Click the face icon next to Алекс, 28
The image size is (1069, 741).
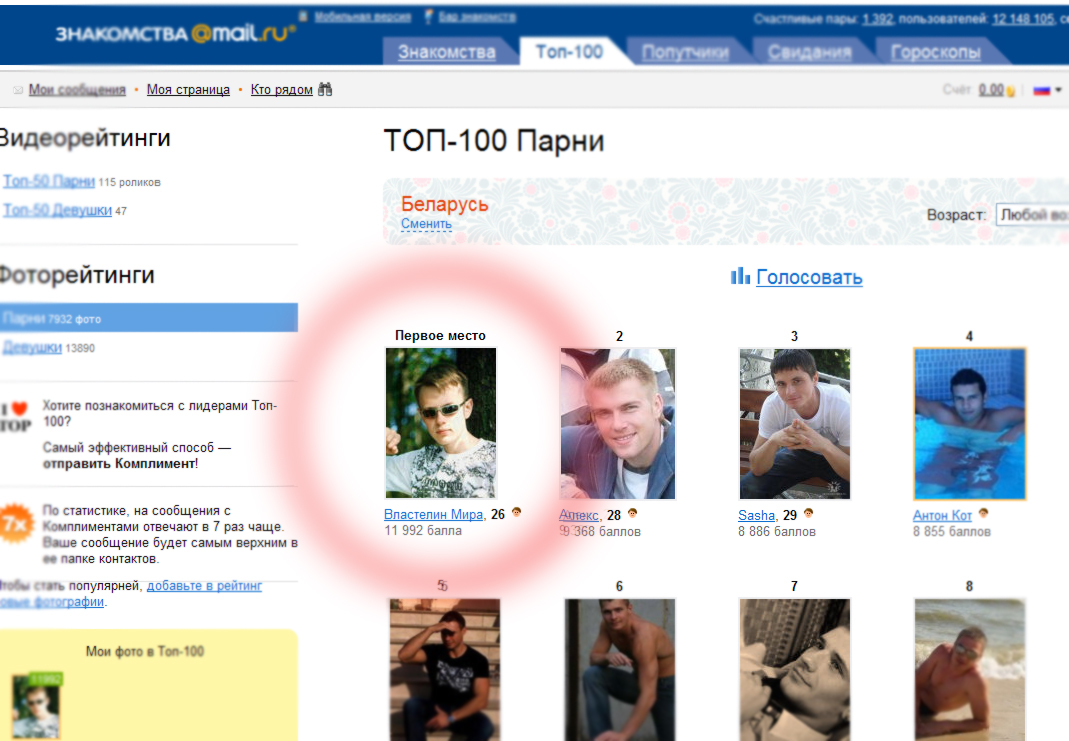633,513
